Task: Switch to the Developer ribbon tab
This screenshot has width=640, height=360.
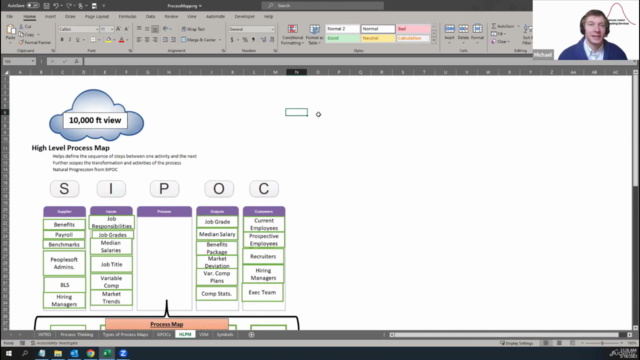Action: pos(244,17)
